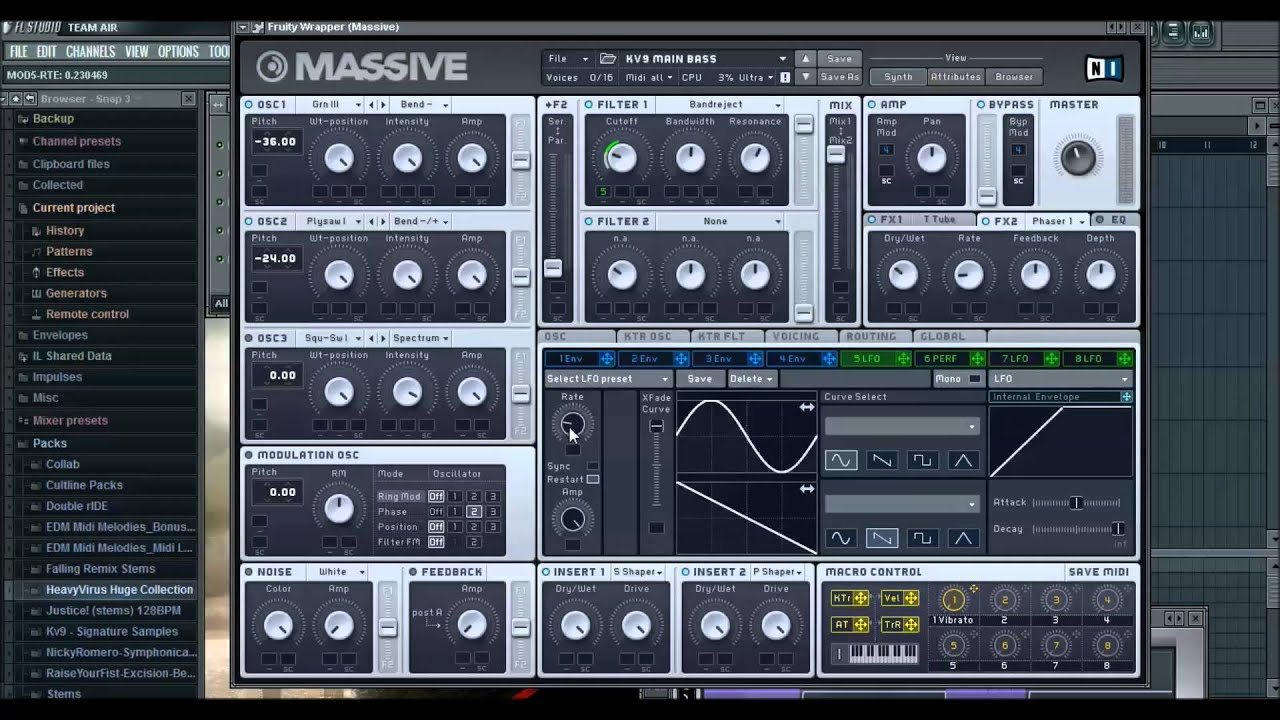
Task: Load next preset with down arrow
Action: coord(805,77)
